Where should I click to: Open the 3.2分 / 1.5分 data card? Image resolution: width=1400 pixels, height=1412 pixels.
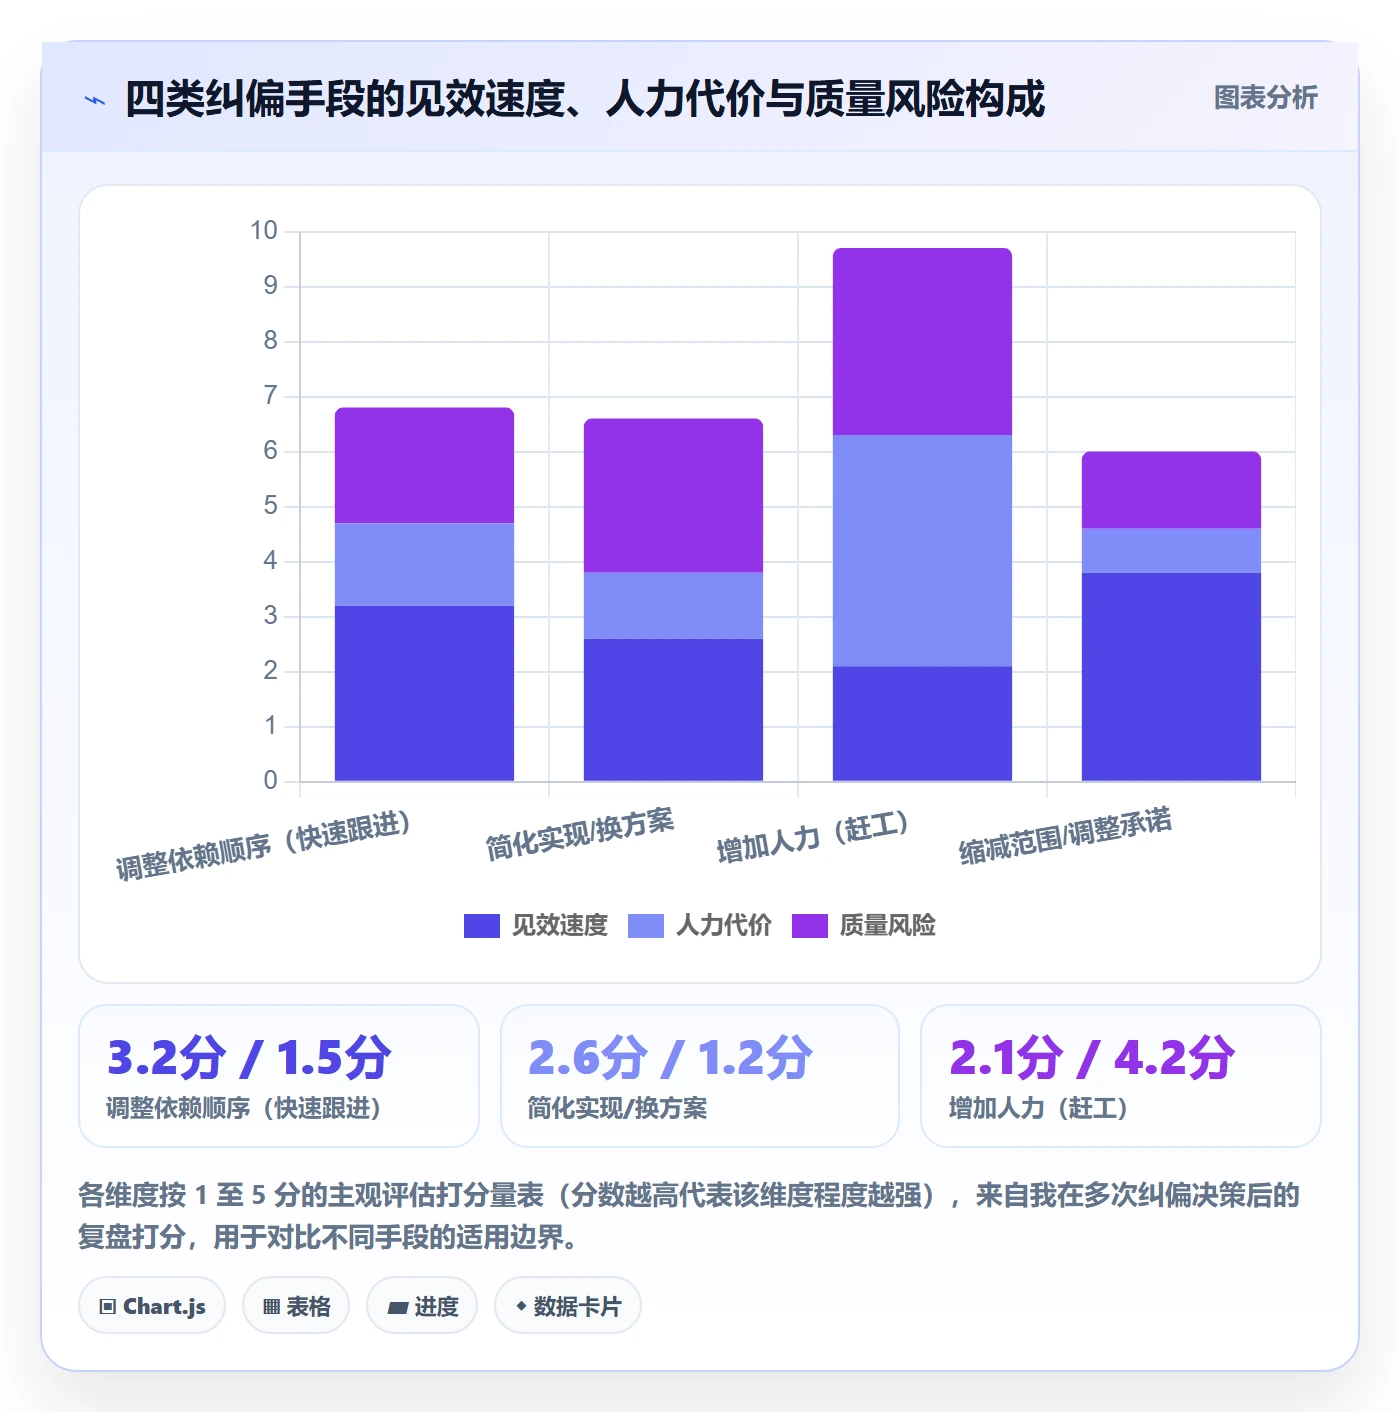[x=279, y=1076]
